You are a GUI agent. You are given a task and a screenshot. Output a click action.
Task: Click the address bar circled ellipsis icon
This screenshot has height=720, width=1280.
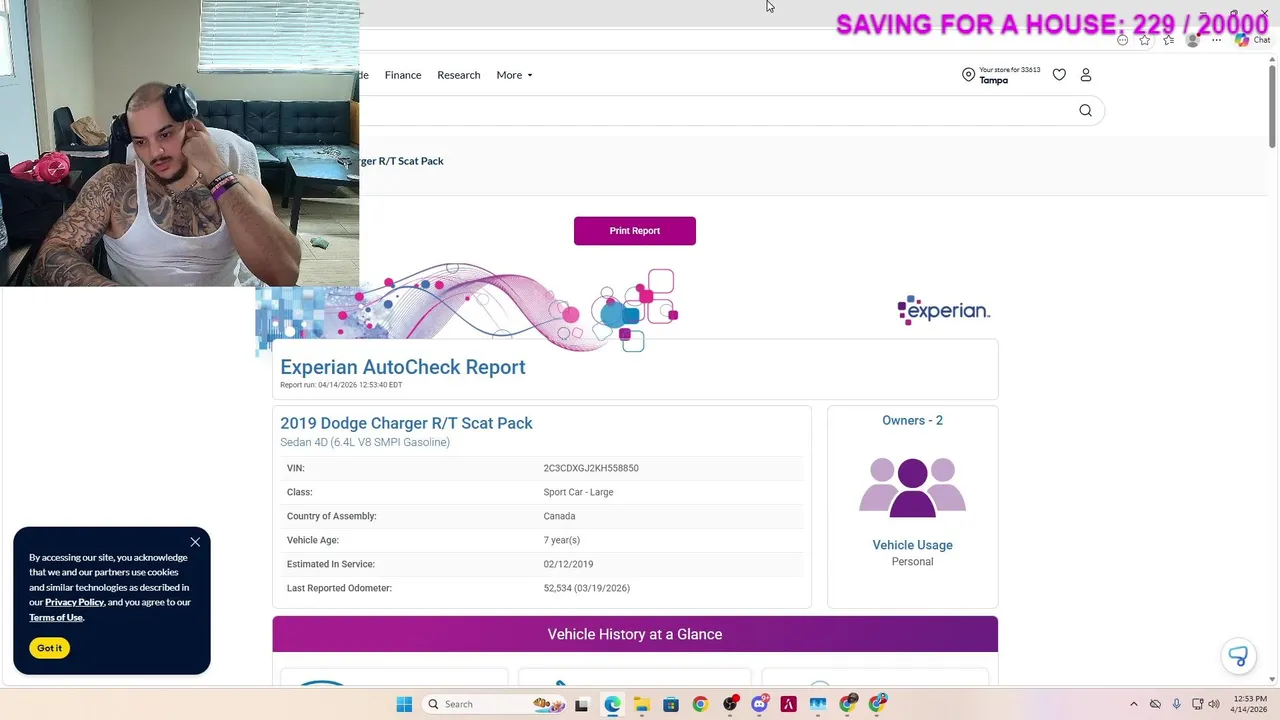point(1123,40)
